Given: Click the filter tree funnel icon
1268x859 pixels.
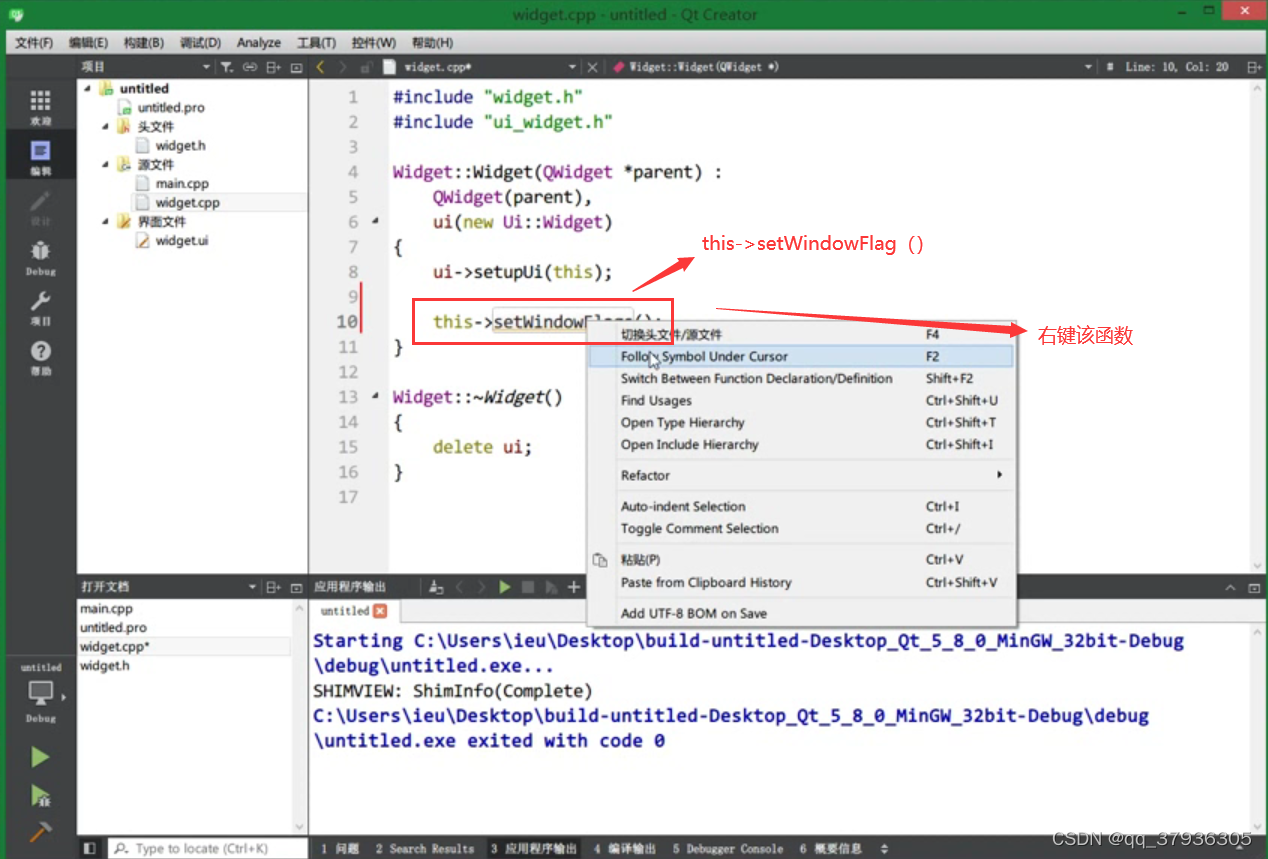Looking at the screenshot, I should (227, 67).
